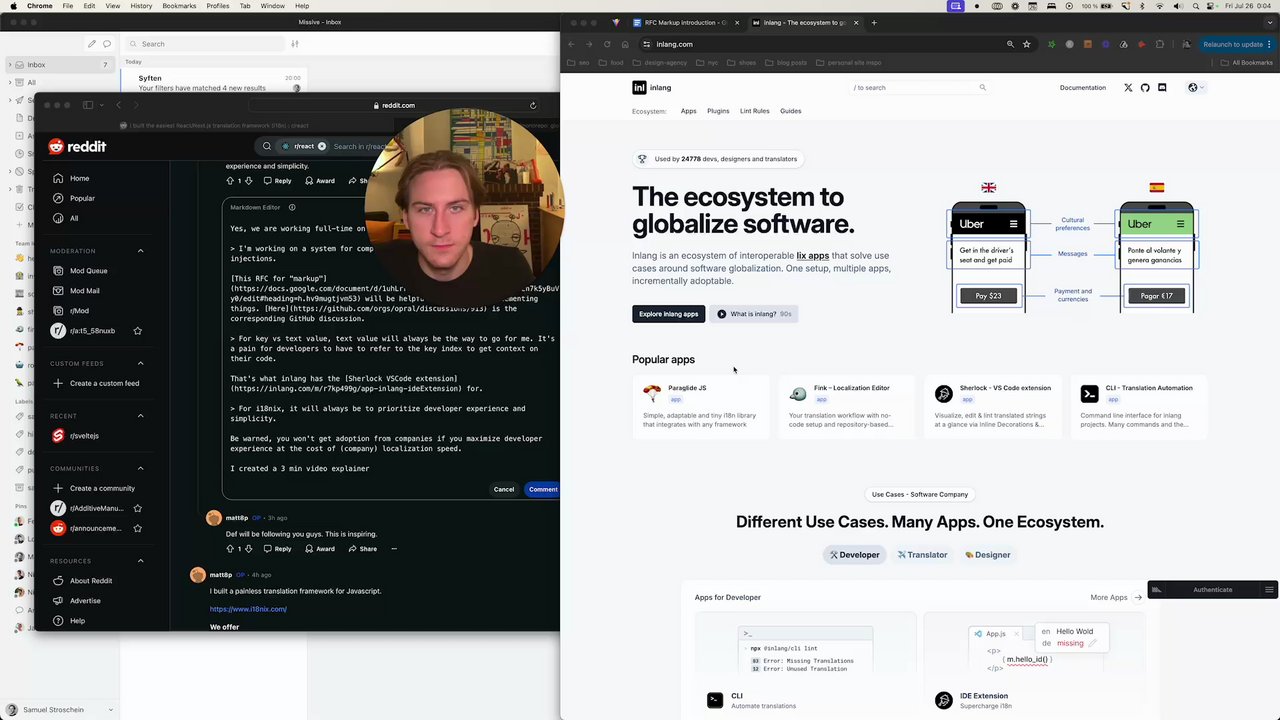Open the Plugins ecosystem nav item
The image size is (1280, 720).
pyautogui.click(x=718, y=111)
